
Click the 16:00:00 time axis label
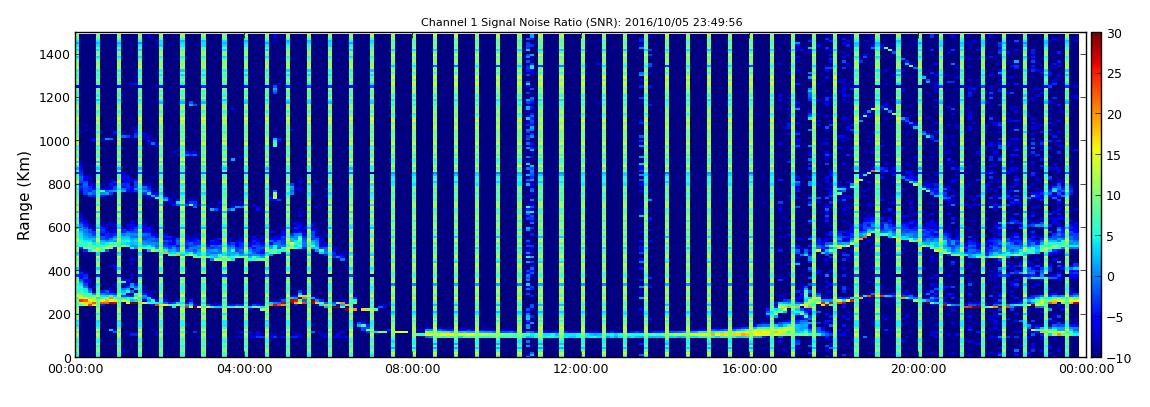click(x=750, y=370)
